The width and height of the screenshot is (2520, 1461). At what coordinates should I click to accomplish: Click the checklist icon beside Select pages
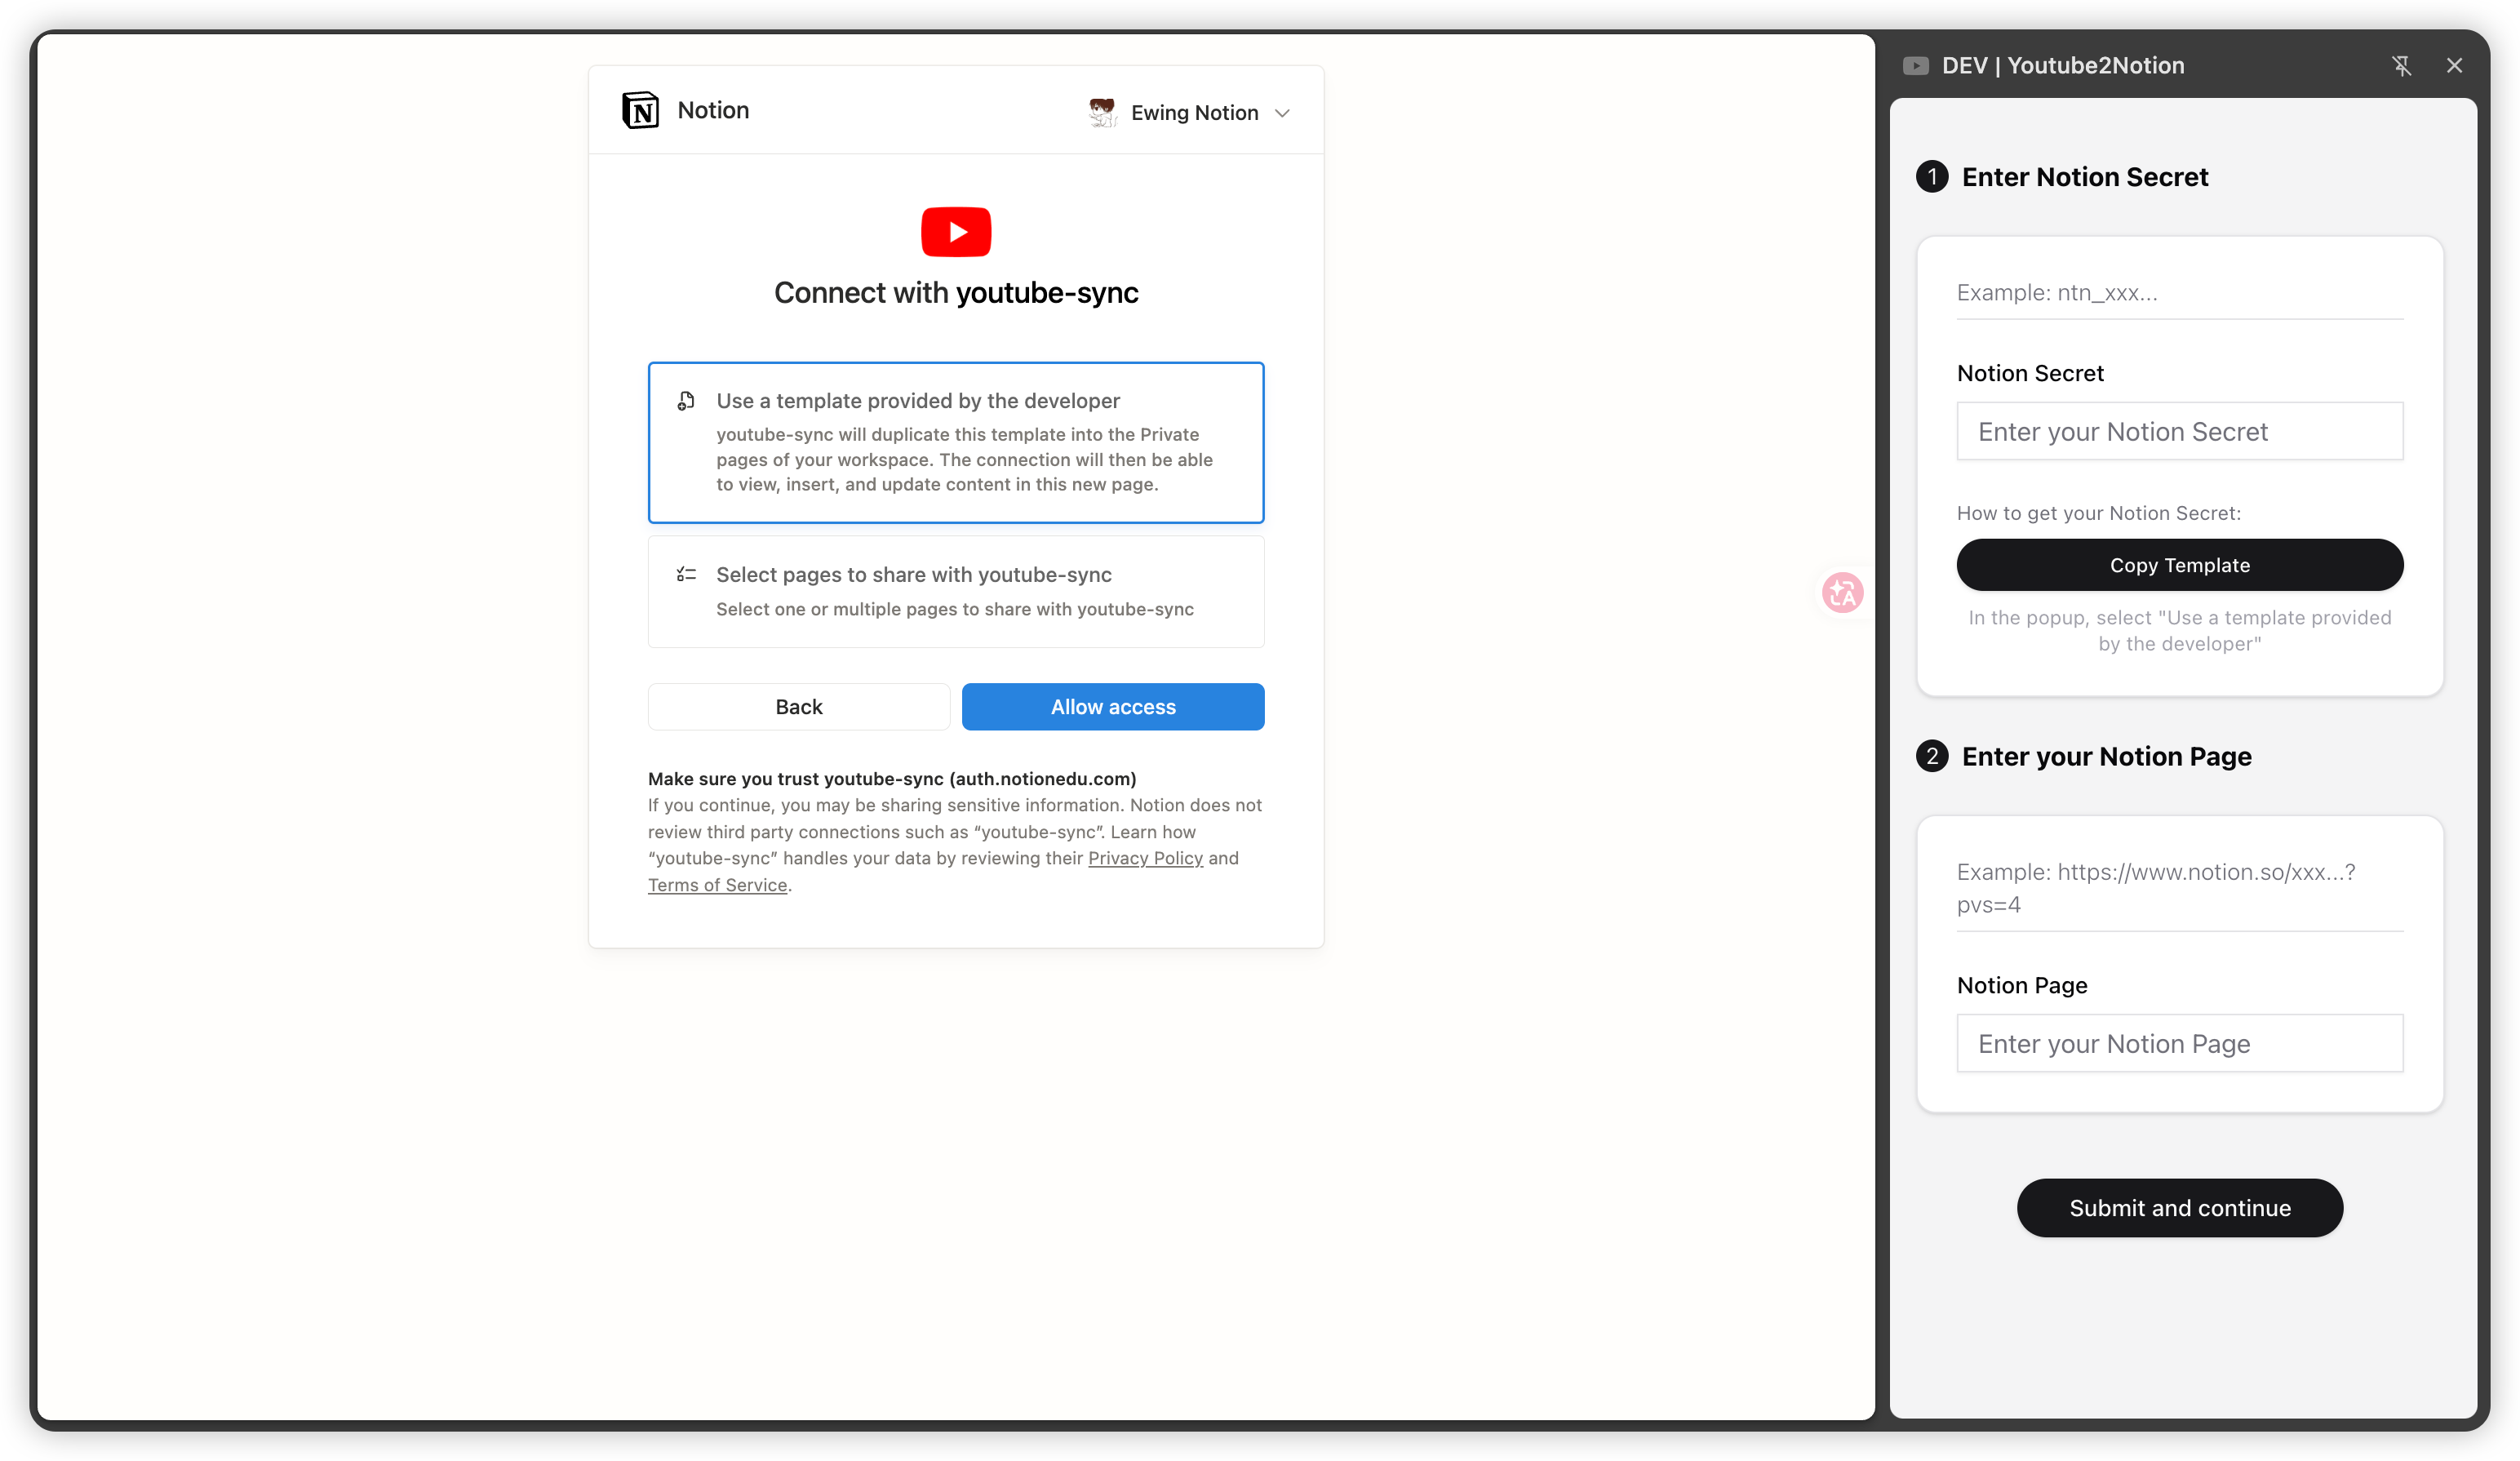click(x=686, y=574)
